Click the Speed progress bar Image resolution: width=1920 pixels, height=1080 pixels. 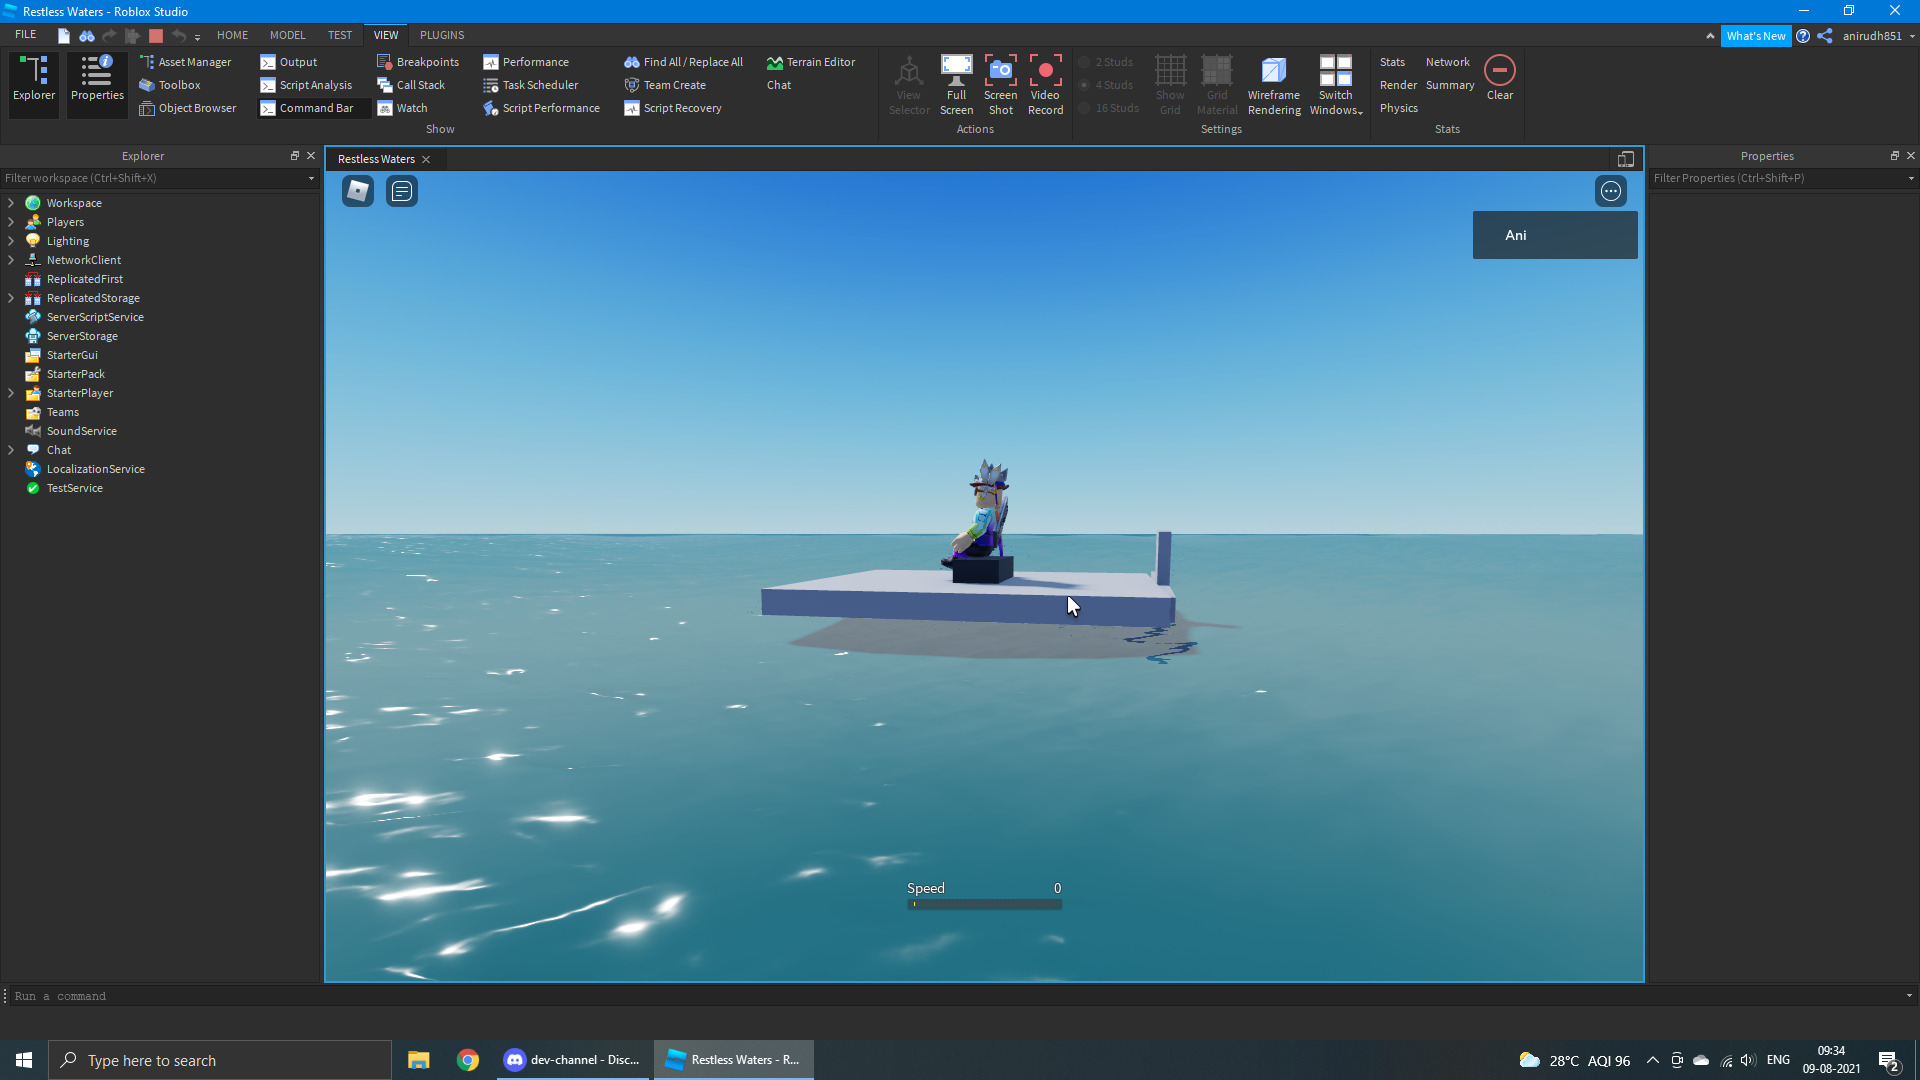click(985, 904)
